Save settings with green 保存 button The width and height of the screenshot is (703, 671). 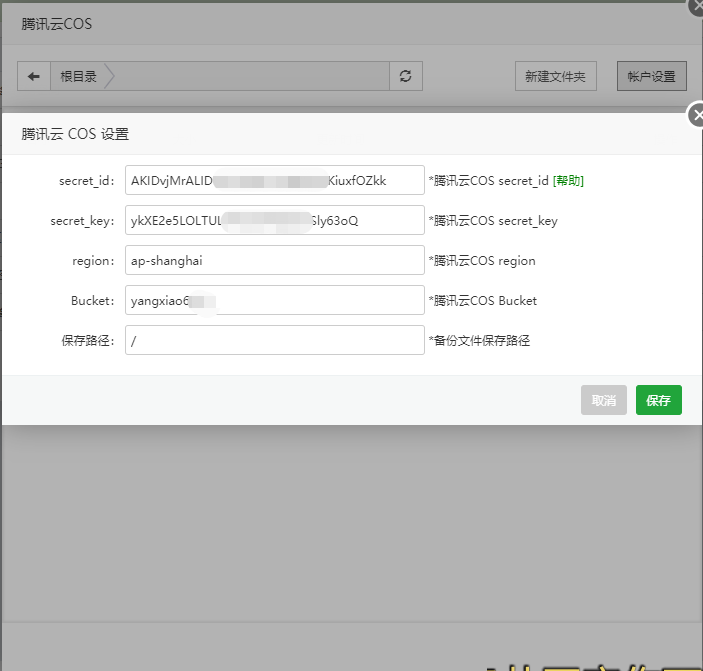point(659,400)
